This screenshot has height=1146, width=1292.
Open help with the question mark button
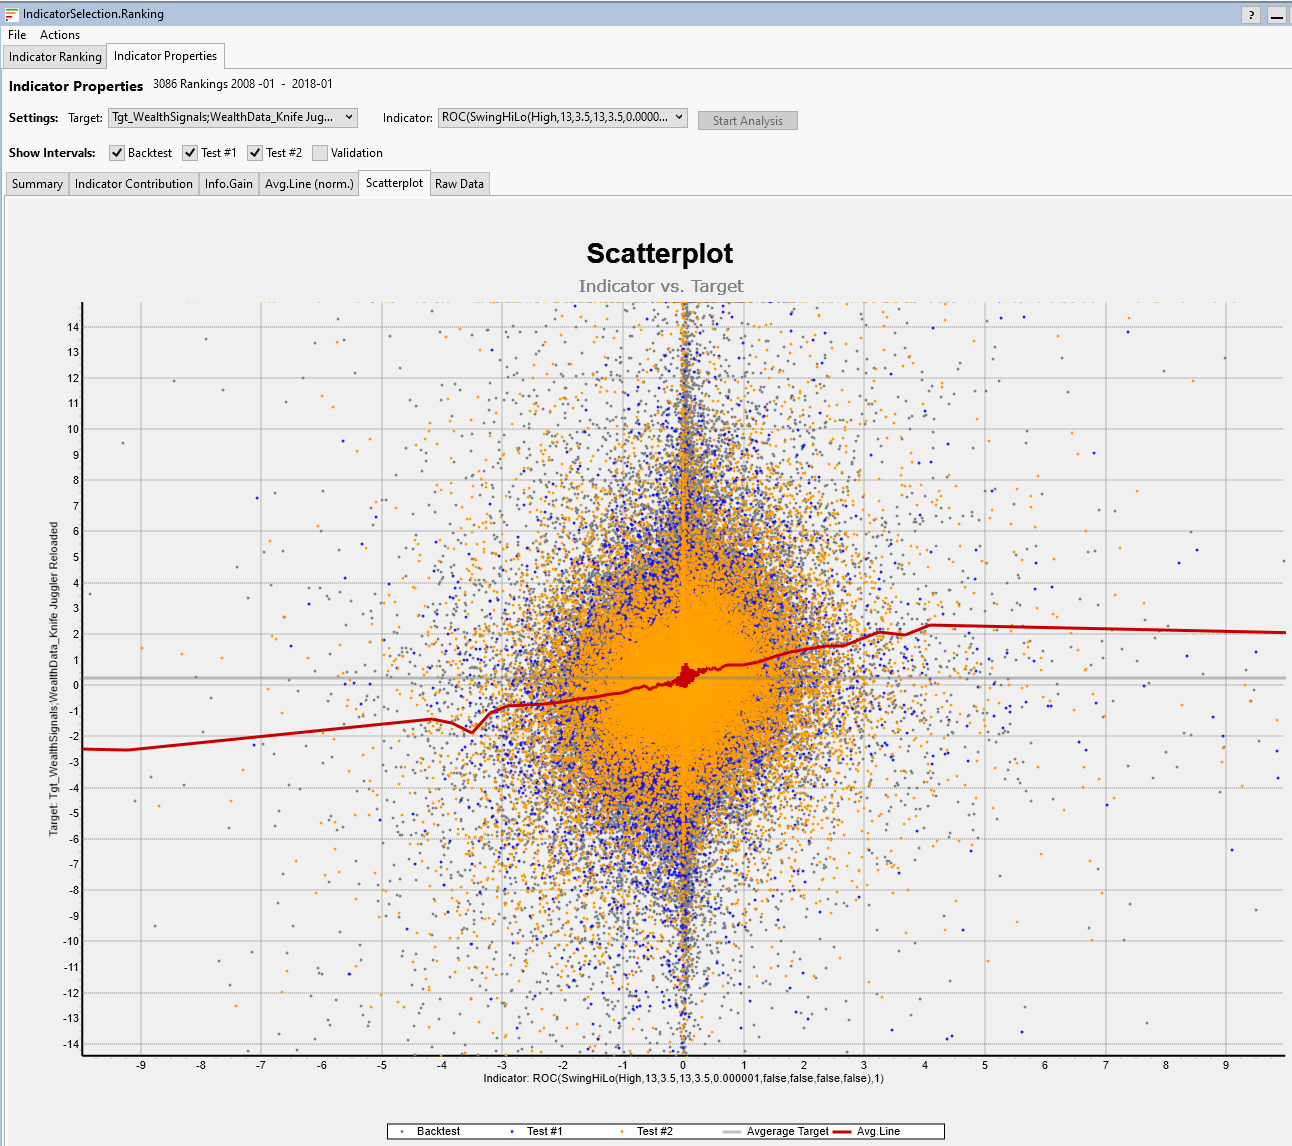coord(1251,15)
